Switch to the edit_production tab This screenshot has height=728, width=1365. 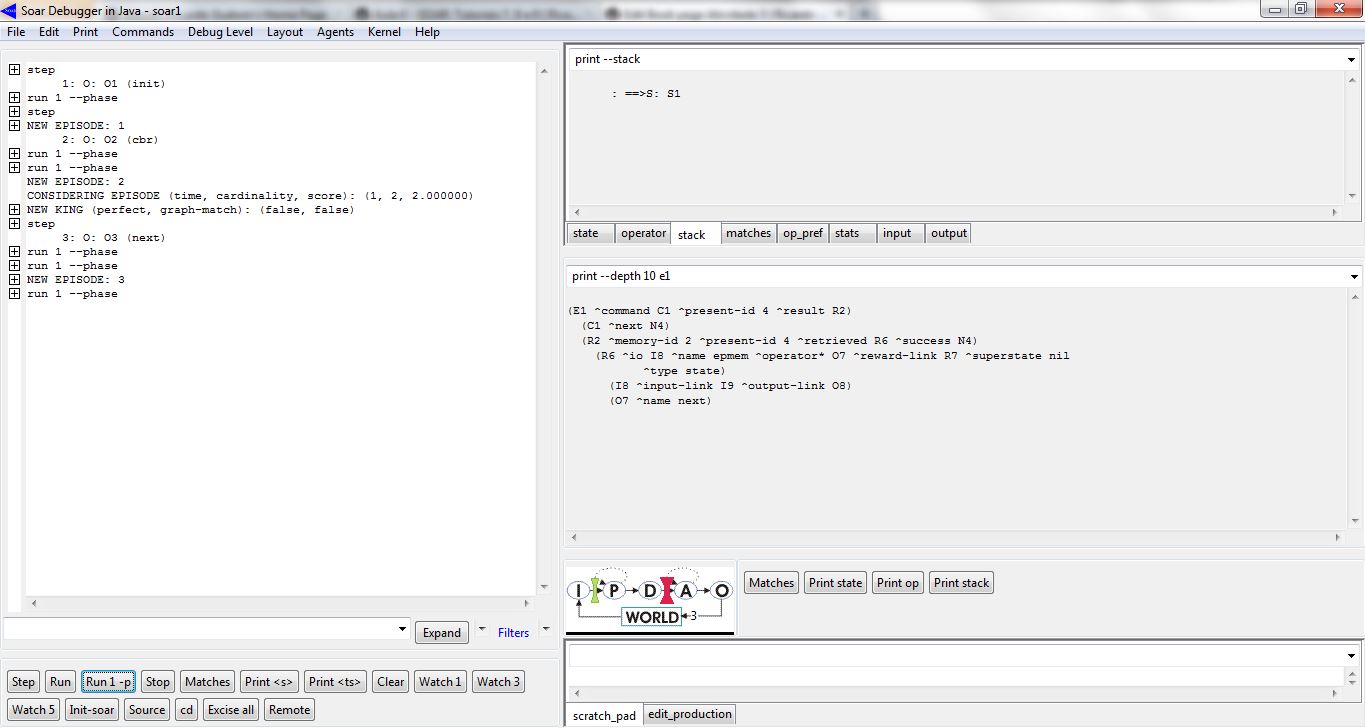coord(690,714)
